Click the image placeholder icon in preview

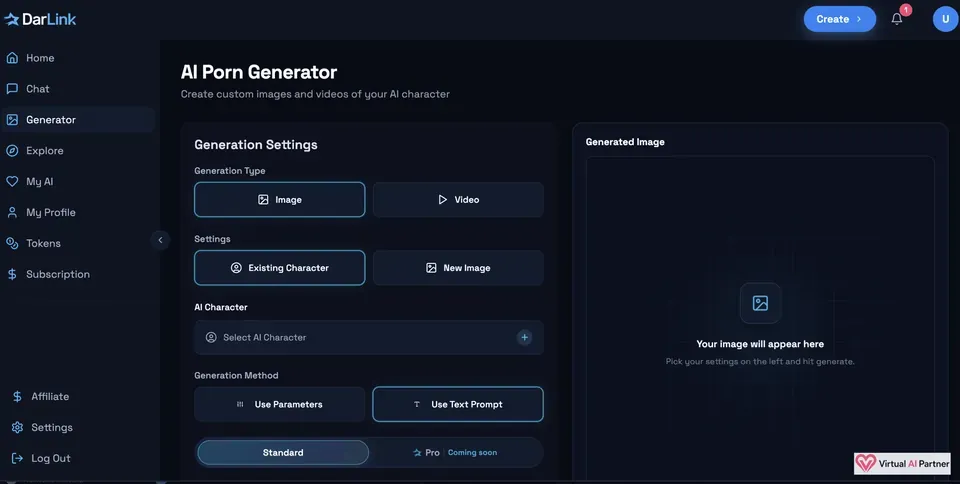(760, 303)
